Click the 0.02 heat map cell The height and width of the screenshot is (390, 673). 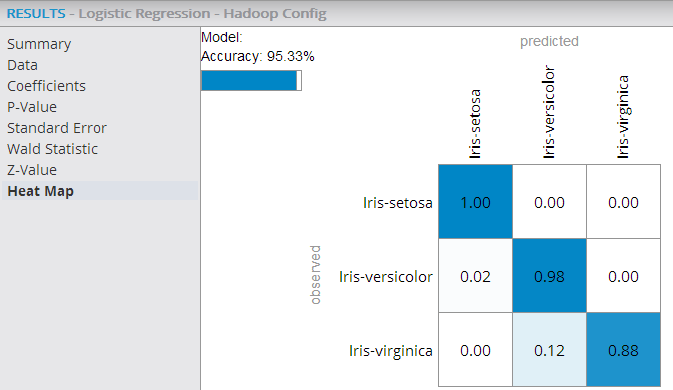[475, 275]
